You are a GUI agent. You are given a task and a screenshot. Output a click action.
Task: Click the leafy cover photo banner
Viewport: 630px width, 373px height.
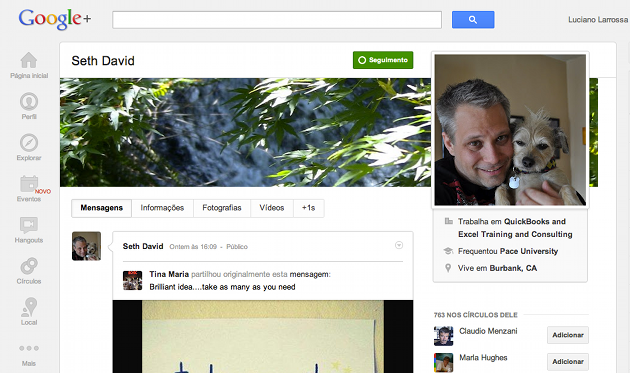(x=245, y=132)
